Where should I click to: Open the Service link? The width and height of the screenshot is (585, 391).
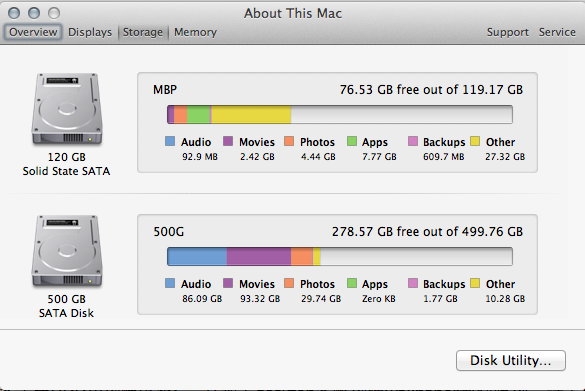[x=557, y=32]
